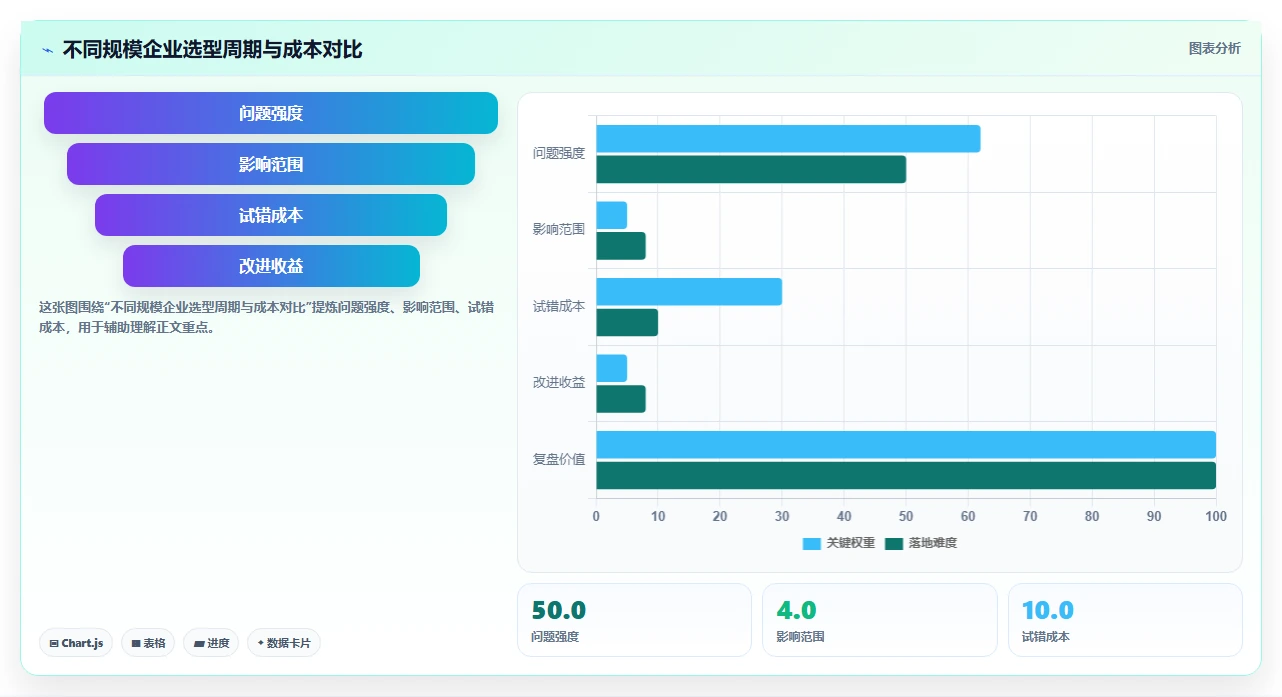Click the 复盘价值 blue bar
Screen dimensions: 1282x697
coord(906,445)
